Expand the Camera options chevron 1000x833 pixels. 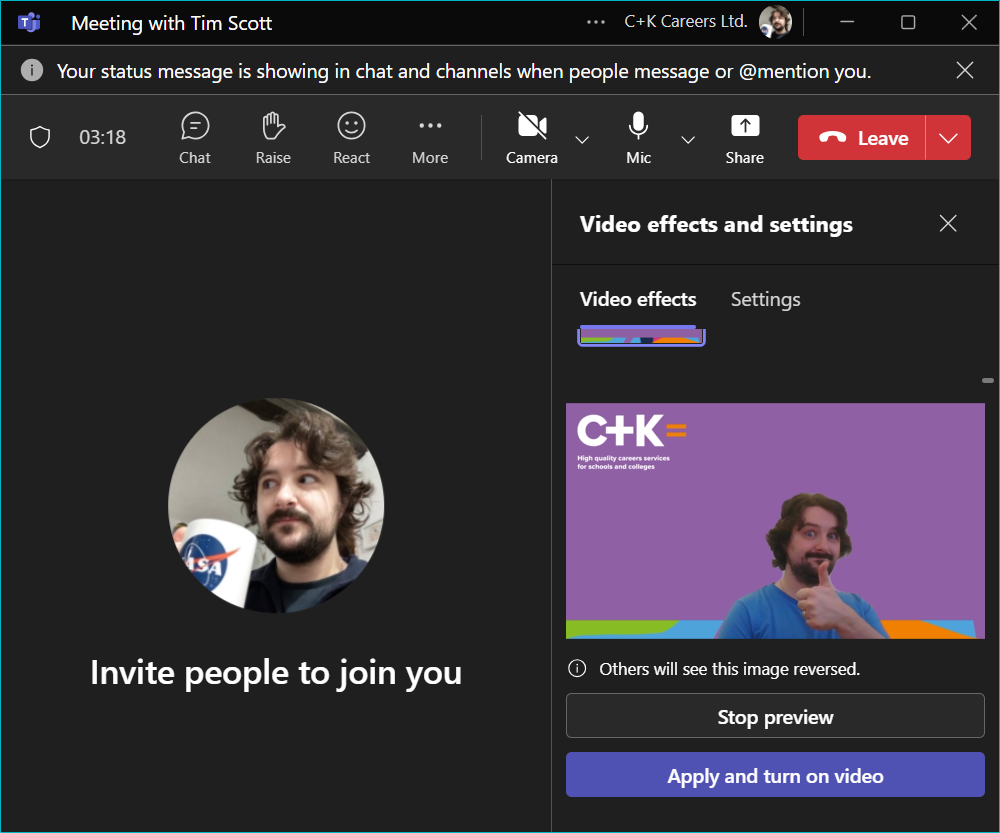tap(582, 140)
